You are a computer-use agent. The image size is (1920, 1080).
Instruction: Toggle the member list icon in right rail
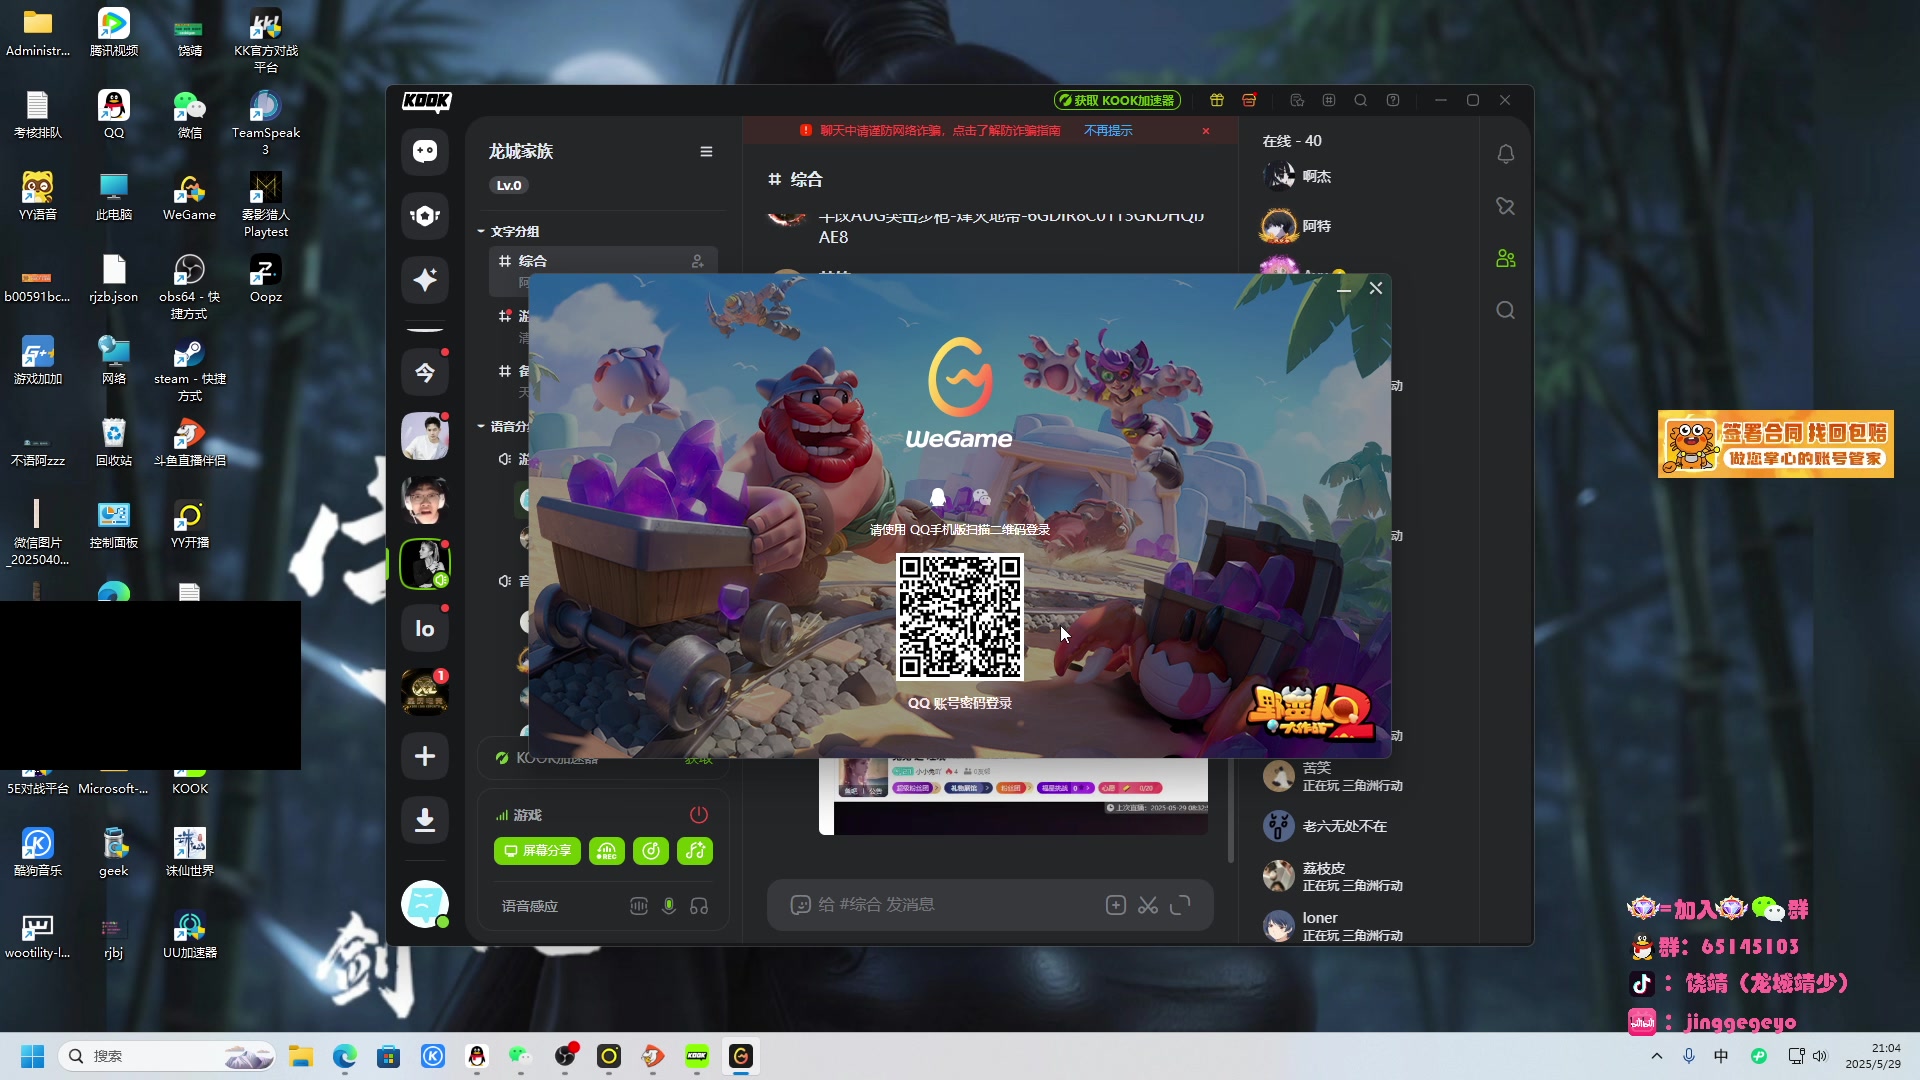(1506, 258)
